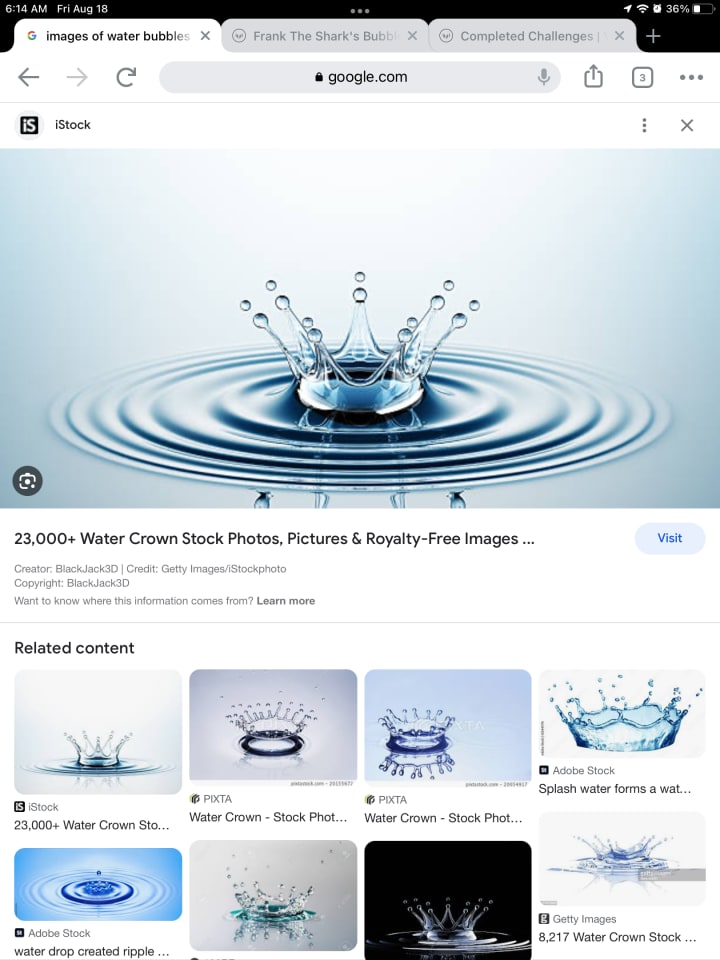Screen dimensions: 720x960
Task: Open the share sheet icon
Action: [x=593, y=77]
